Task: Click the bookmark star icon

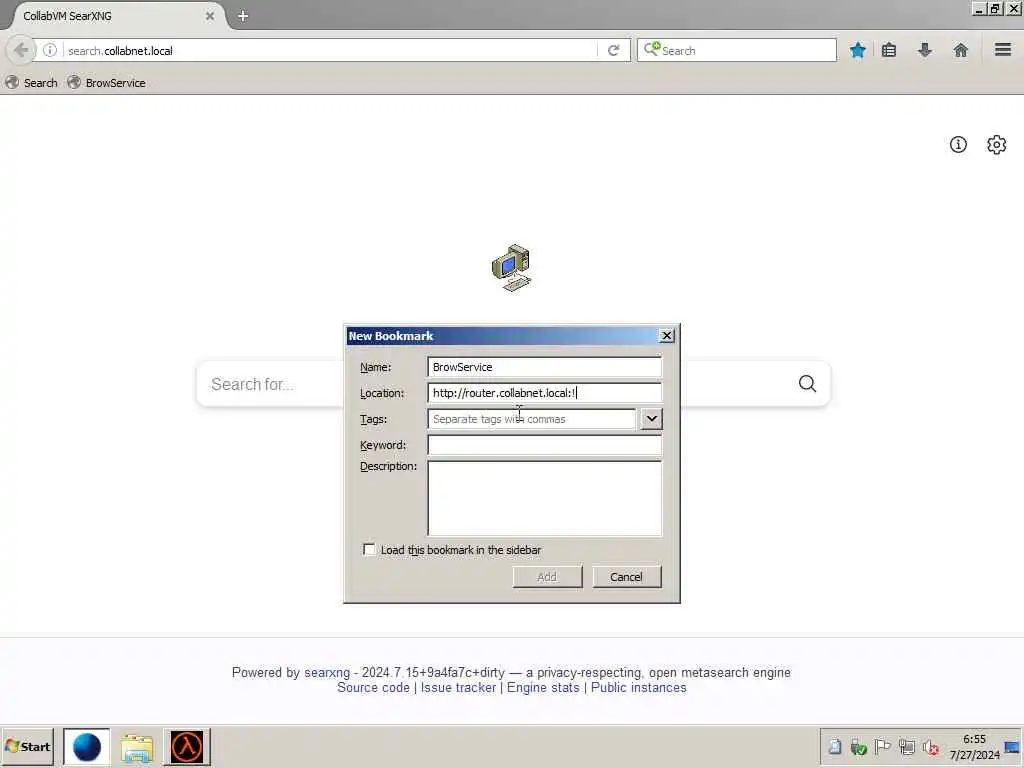Action: (x=857, y=50)
